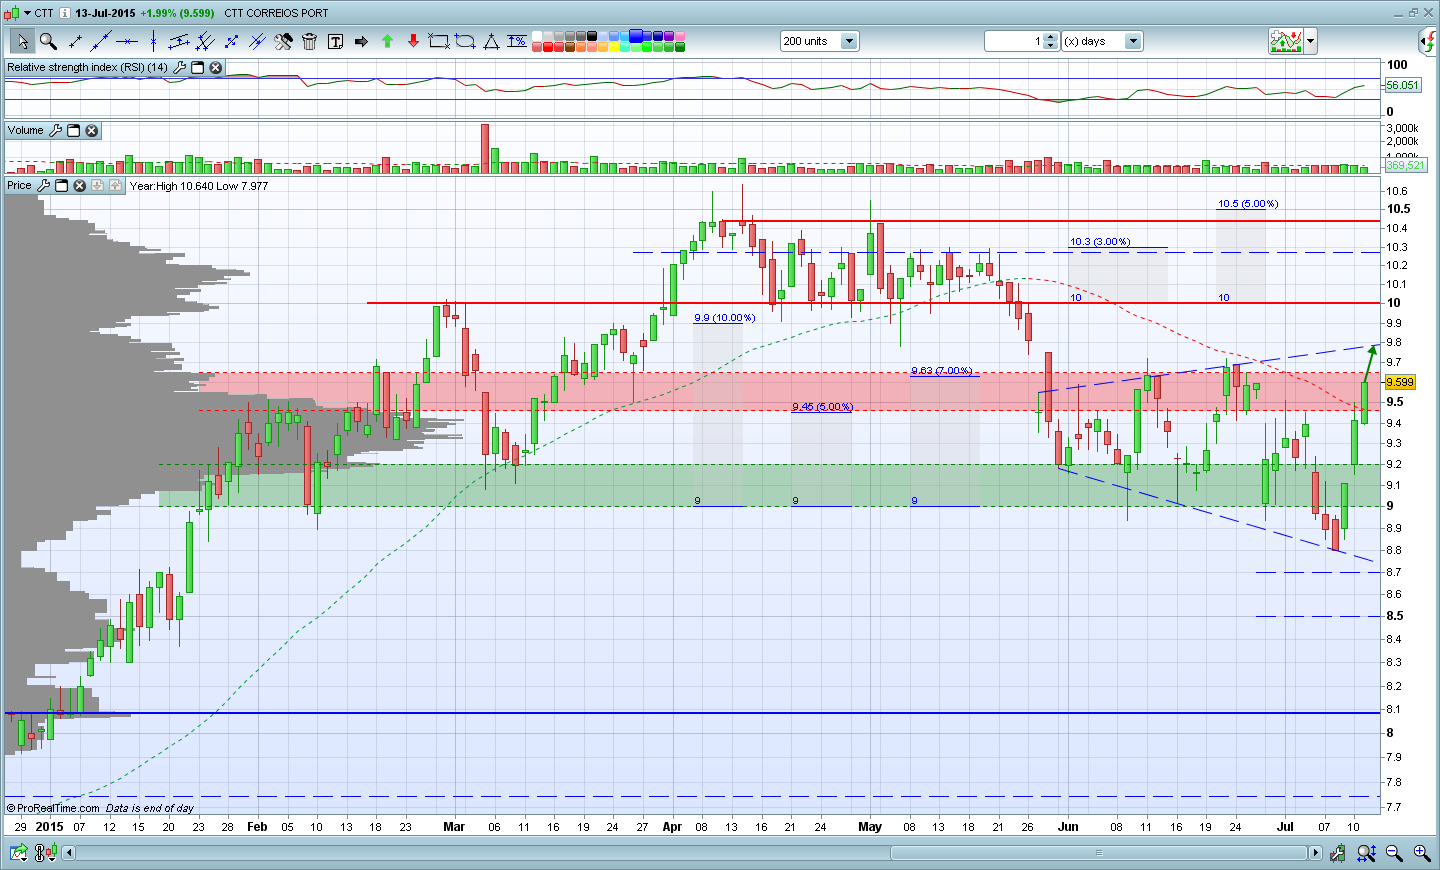The image size is (1440, 870).
Task: Pick the green up arrow drawing tool
Action: click(x=387, y=41)
